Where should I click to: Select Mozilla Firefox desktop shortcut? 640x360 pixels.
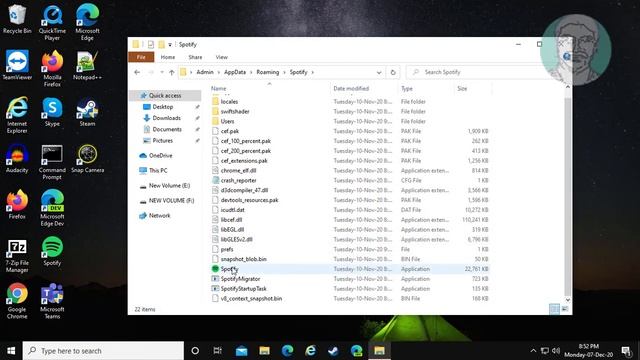pos(52,69)
